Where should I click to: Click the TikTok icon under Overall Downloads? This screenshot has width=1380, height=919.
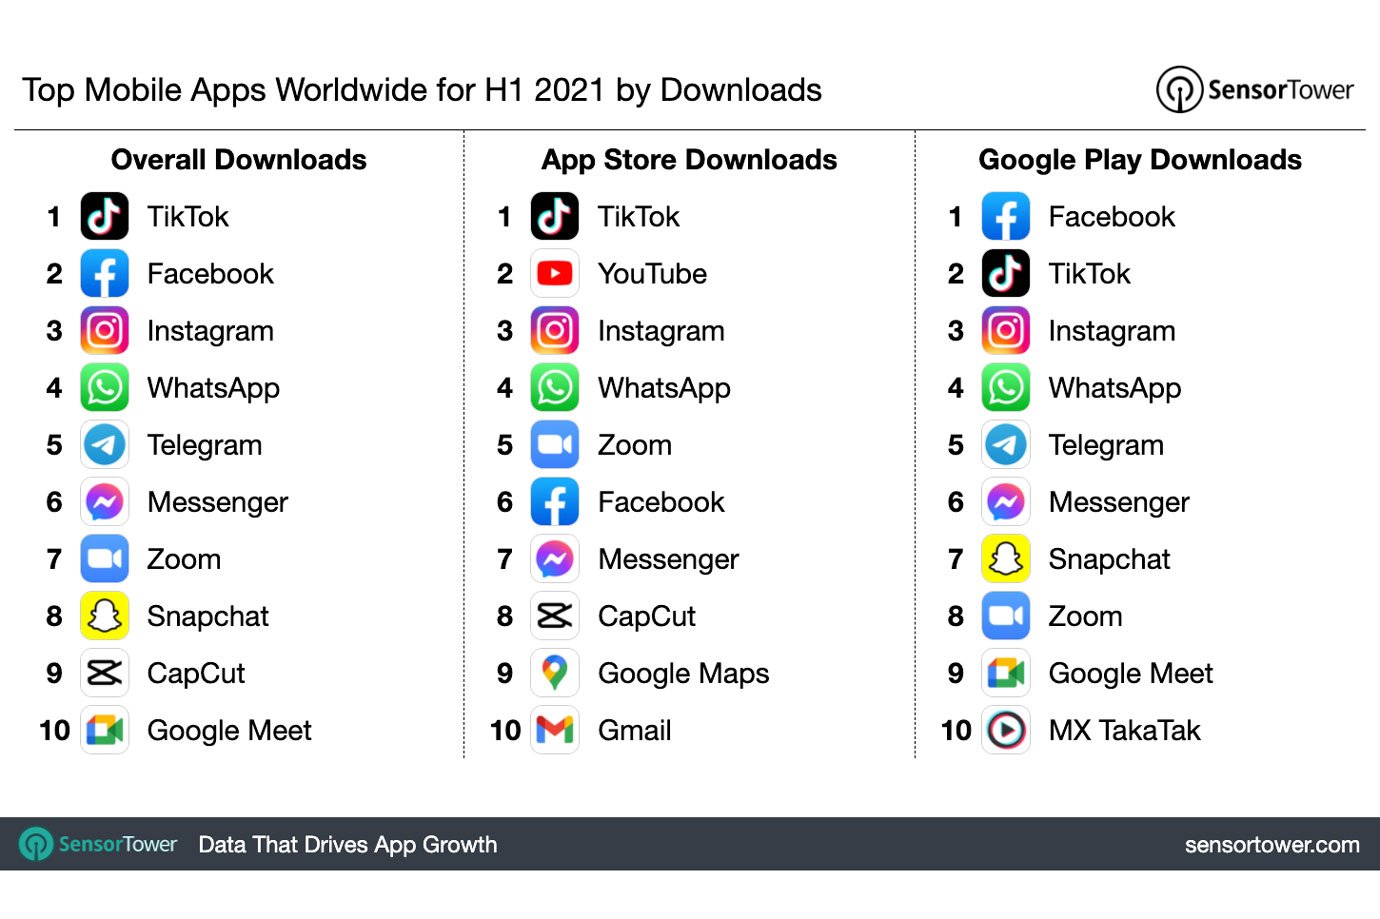click(x=104, y=217)
